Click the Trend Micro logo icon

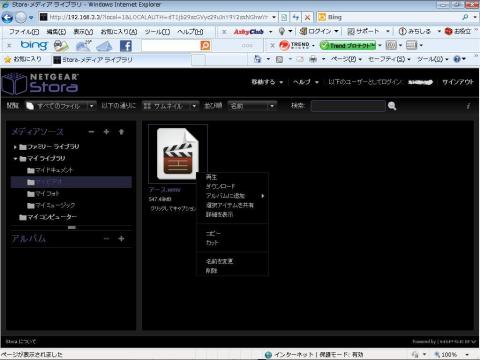pyautogui.click(x=294, y=45)
